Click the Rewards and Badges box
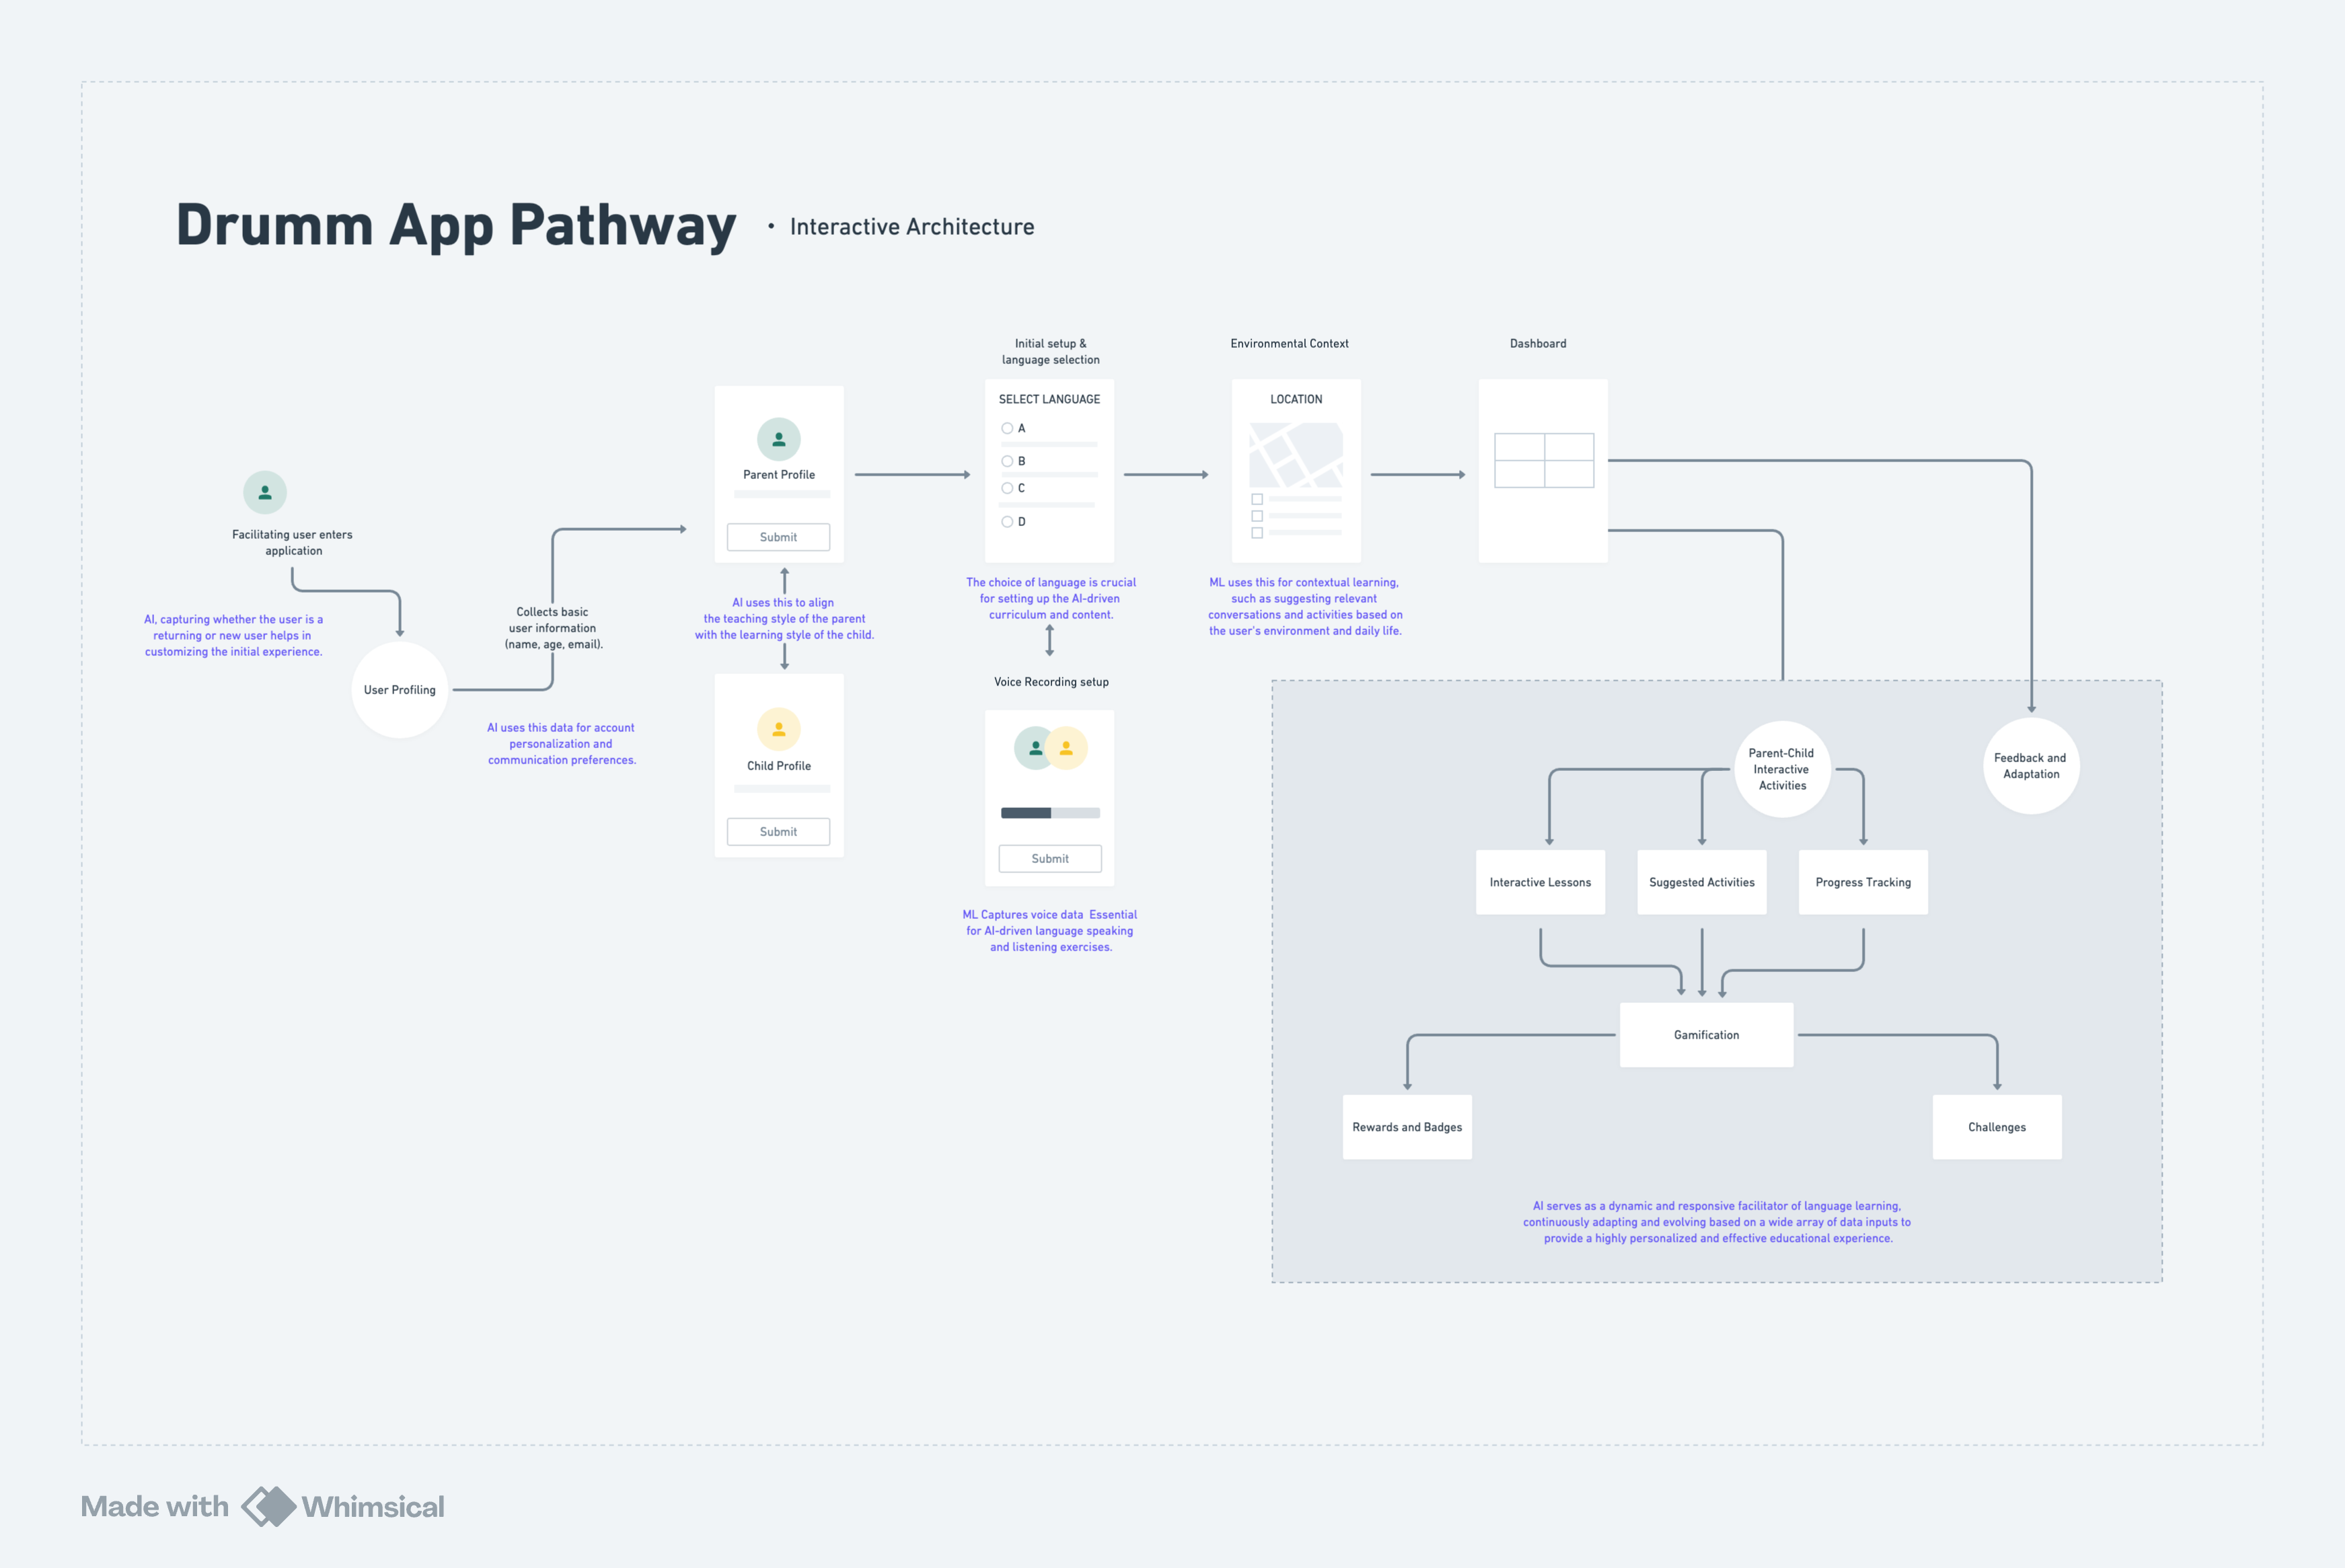Viewport: 2345px width, 1568px height. click(x=1407, y=1127)
